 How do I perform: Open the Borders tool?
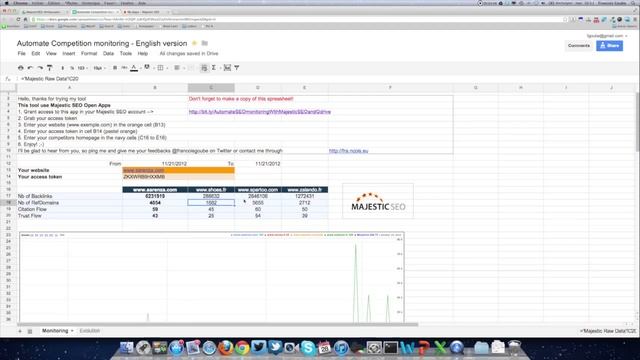[160, 68]
